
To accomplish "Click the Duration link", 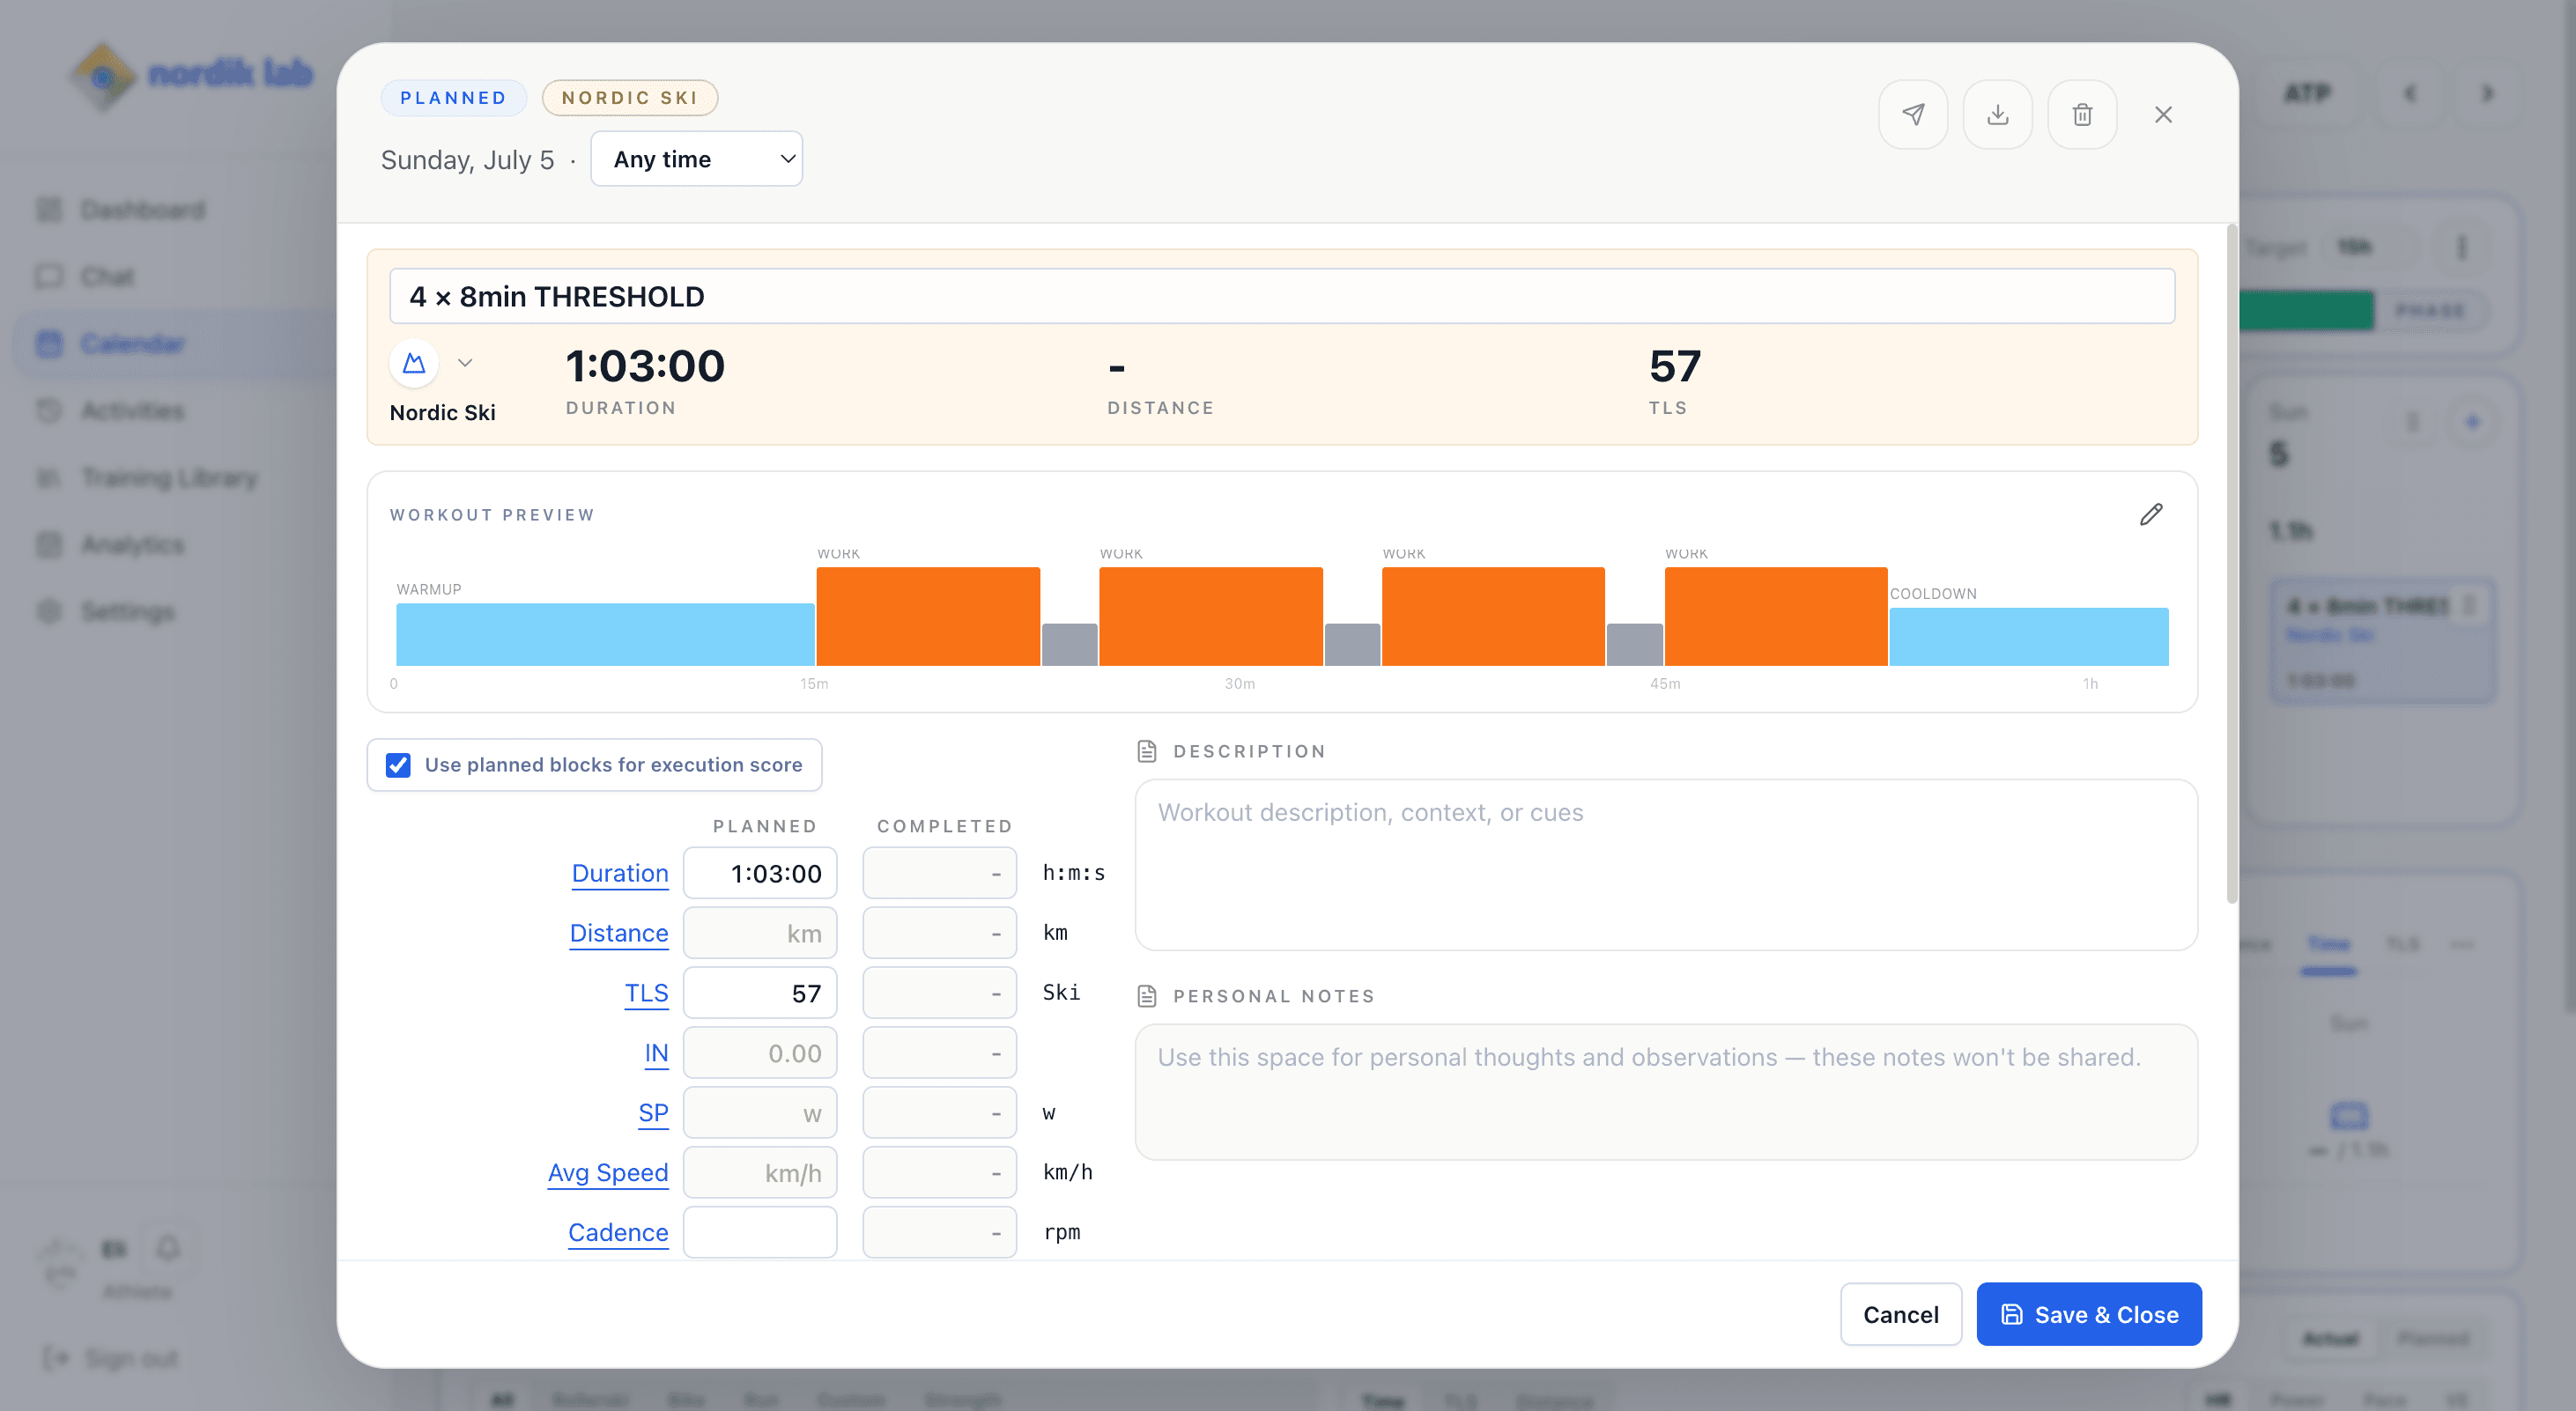I will [620, 873].
